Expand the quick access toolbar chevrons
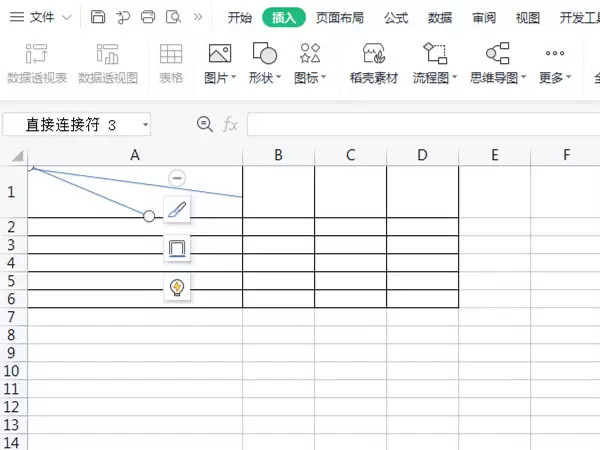This screenshot has width=600, height=450. click(x=198, y=17)
